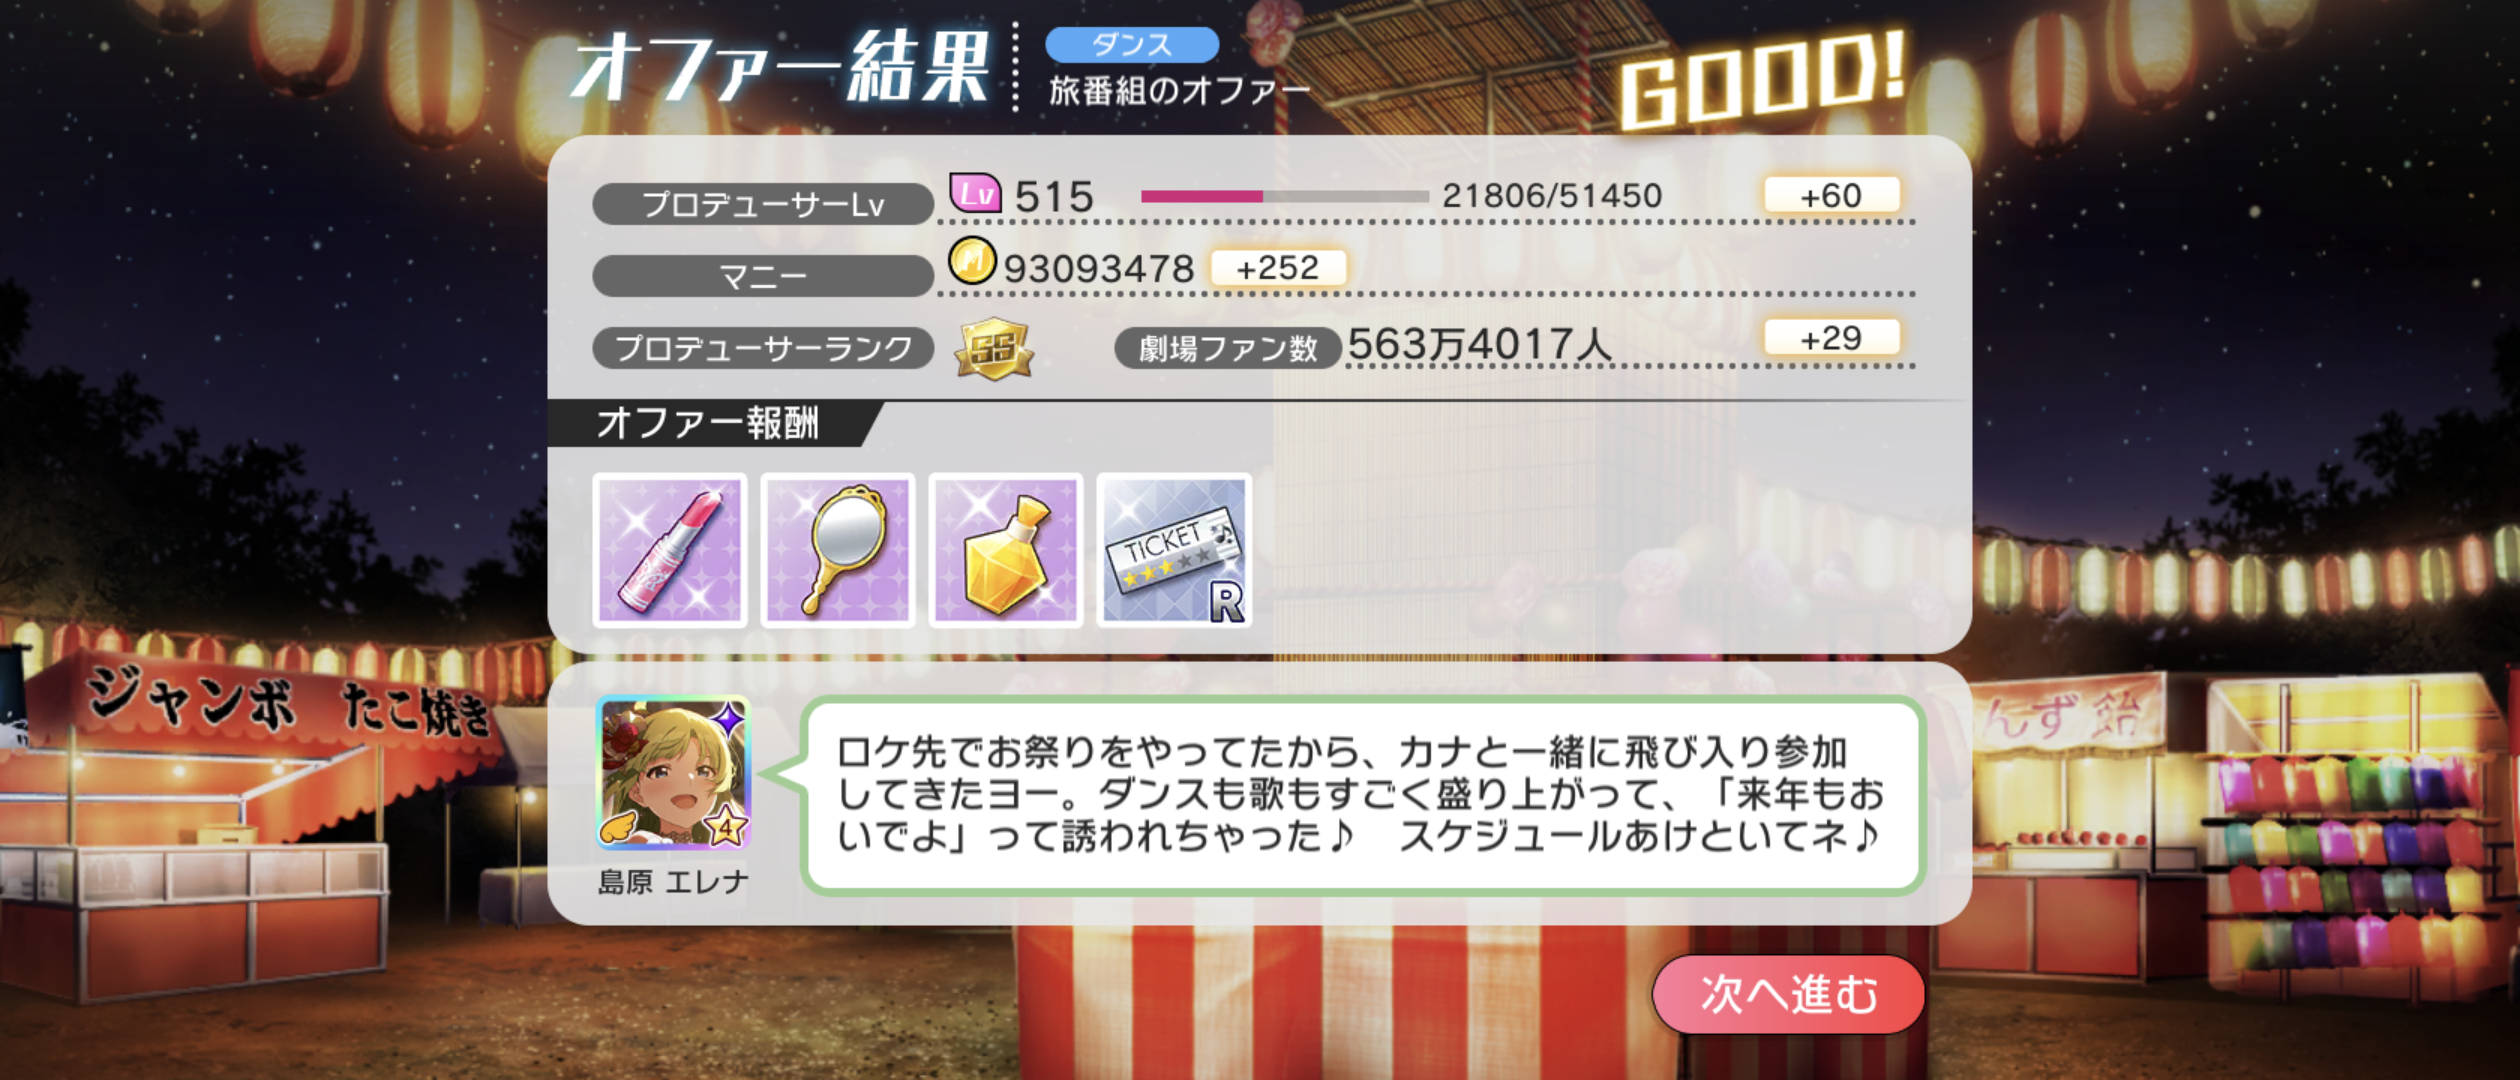Tap the マニー label
This screenshot has height=1080, width=2520.
pyautogui.click(x=763, y=276)
